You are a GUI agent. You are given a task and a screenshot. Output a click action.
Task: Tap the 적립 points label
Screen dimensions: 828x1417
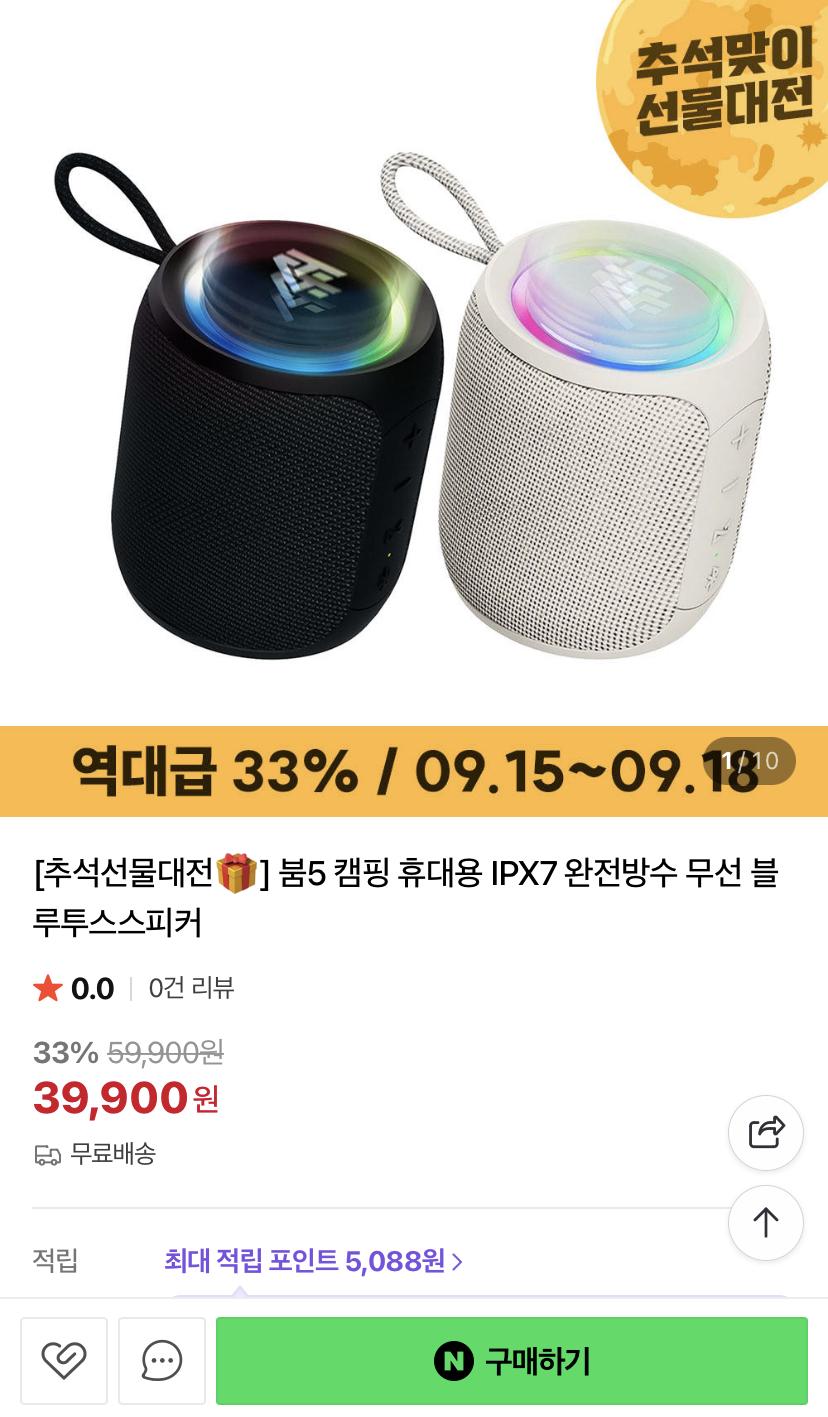55,1260
